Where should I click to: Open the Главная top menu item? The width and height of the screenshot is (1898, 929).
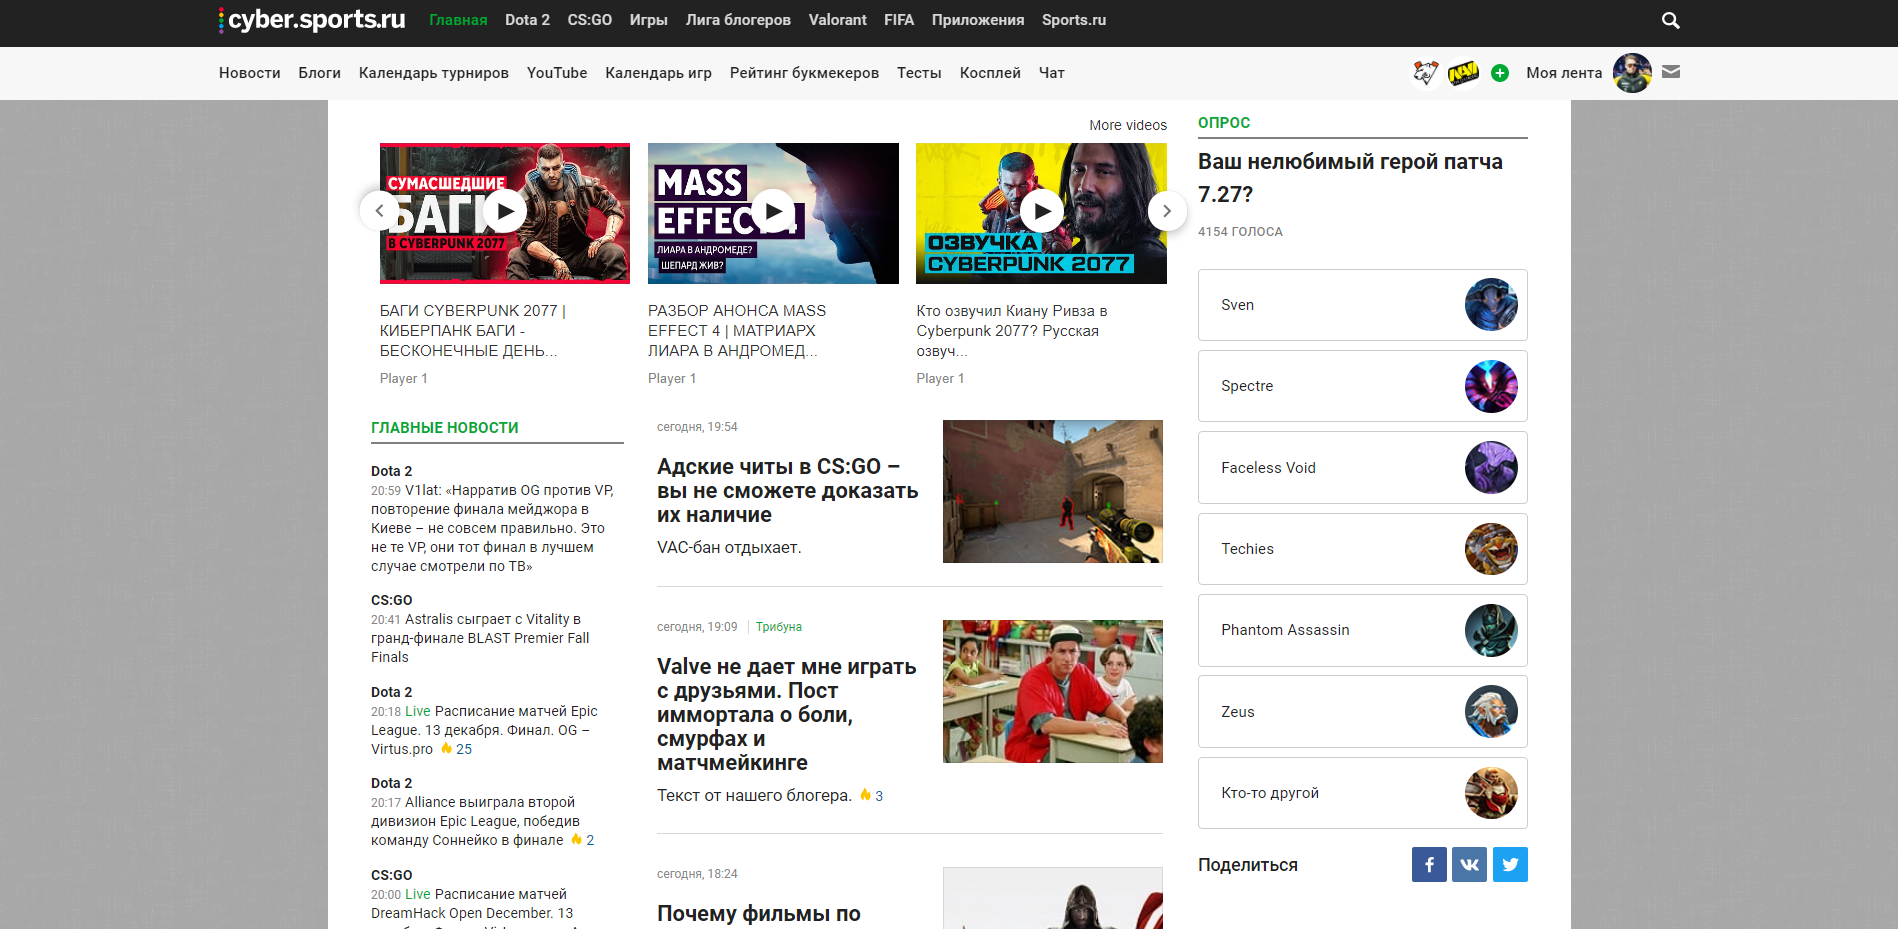pyautogui.click(x=458, y=20)
